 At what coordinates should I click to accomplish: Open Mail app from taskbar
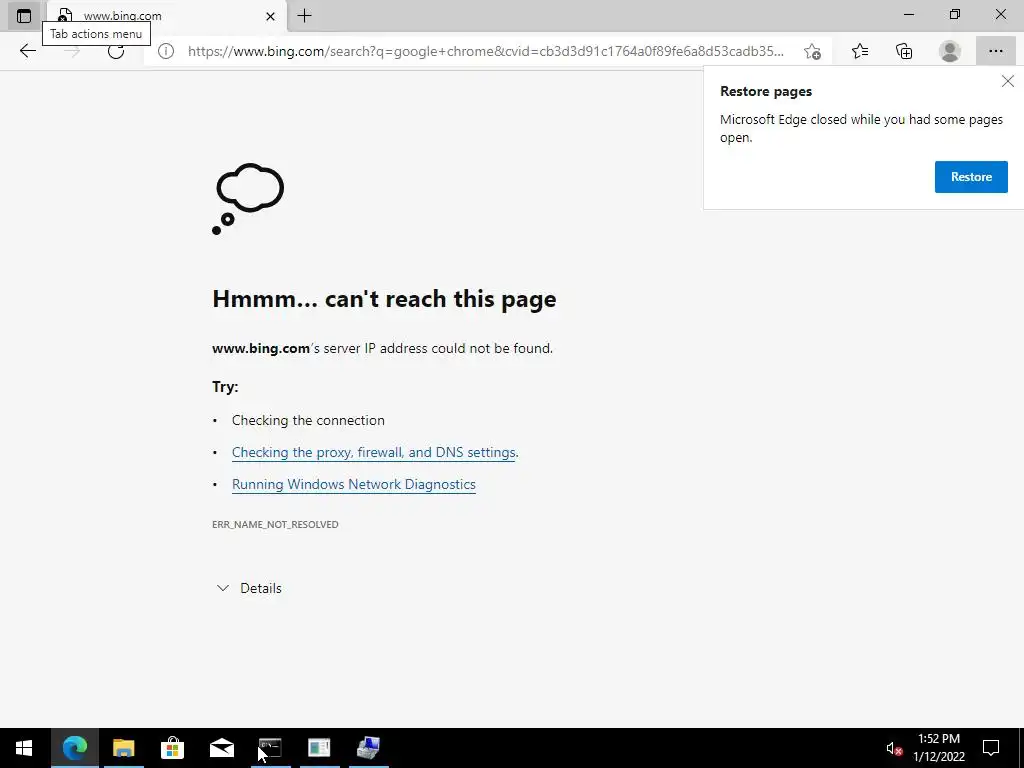[221, 748]
